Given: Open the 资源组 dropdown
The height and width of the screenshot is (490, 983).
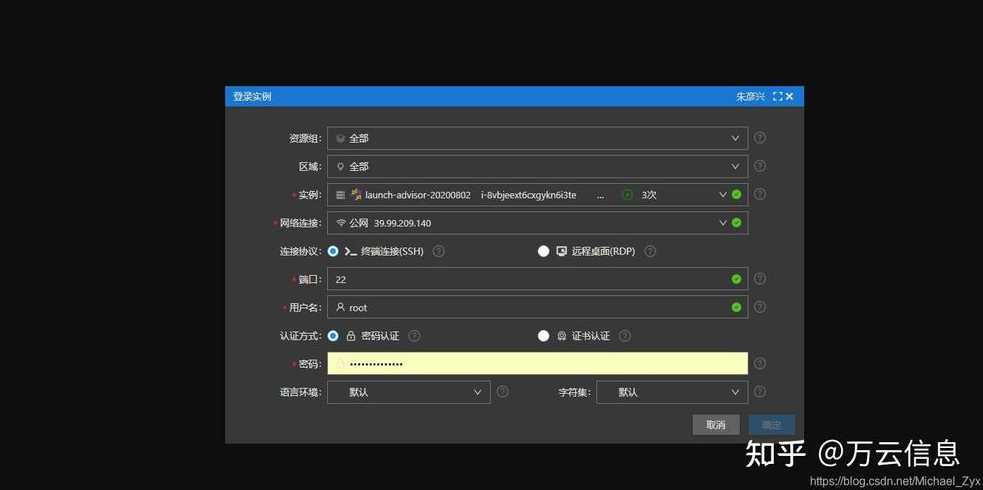Looking at the screenshot, I should (x=537, y=138).
